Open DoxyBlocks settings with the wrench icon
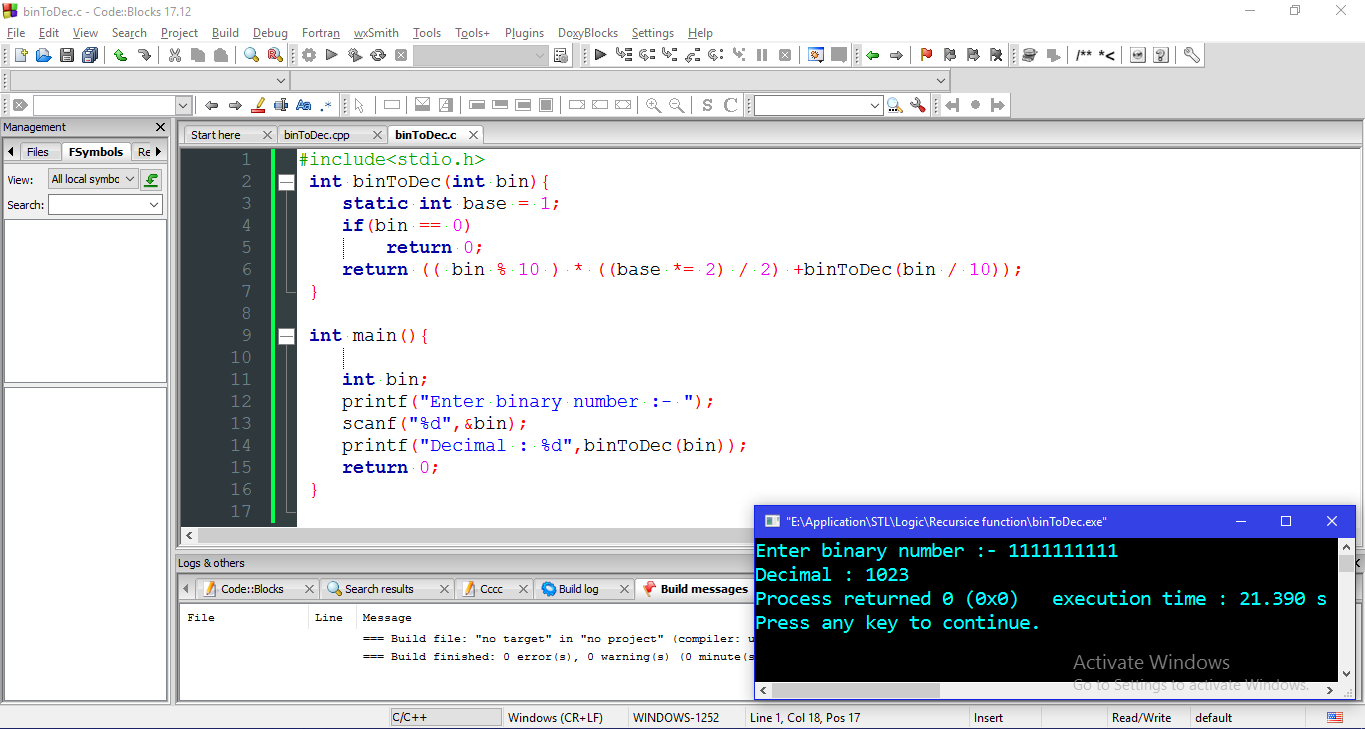Screen dimensions: 1365x729 point(1191,55)
